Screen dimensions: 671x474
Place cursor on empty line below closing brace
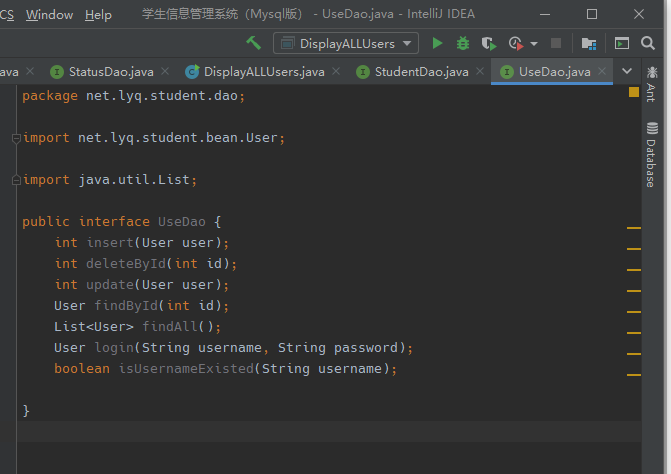329,432
